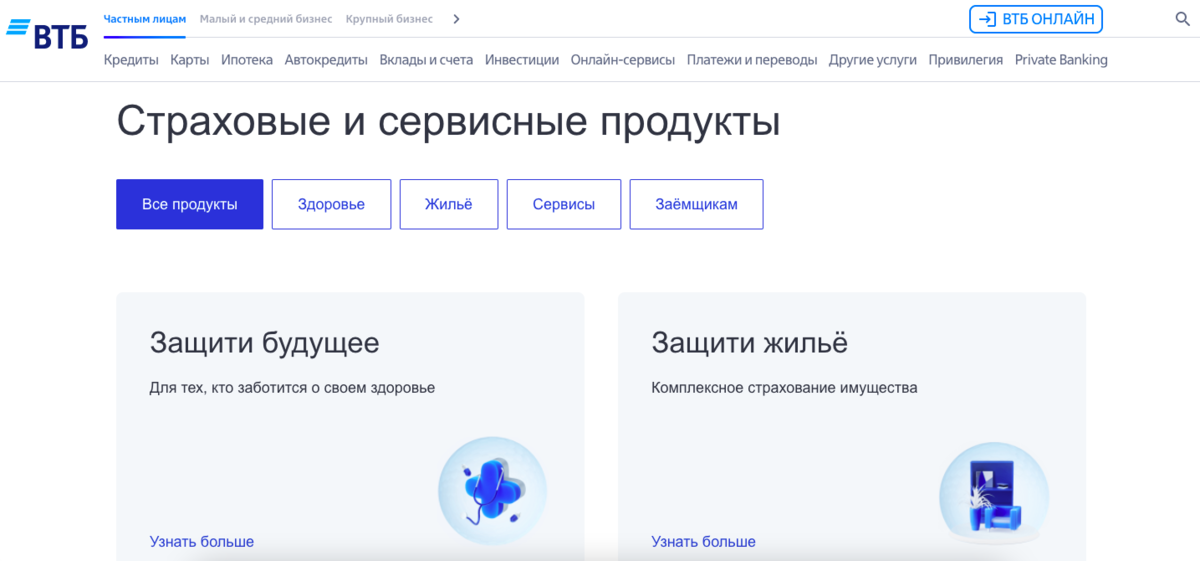Switch to Малый и средний бизнес

(x=266, y=19)
